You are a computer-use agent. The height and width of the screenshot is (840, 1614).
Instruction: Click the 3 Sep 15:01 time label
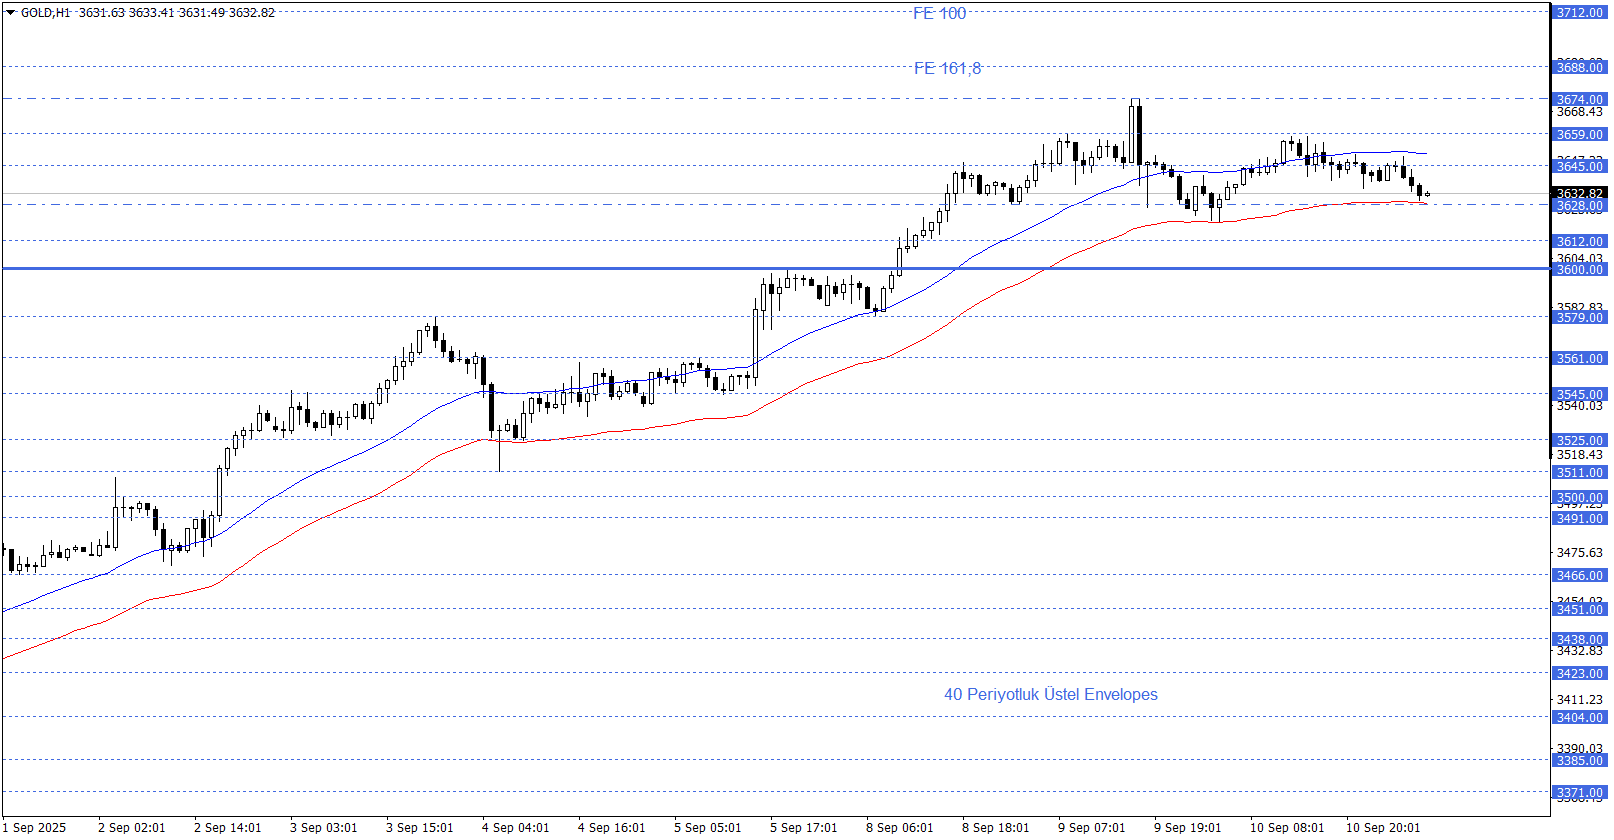420,828
